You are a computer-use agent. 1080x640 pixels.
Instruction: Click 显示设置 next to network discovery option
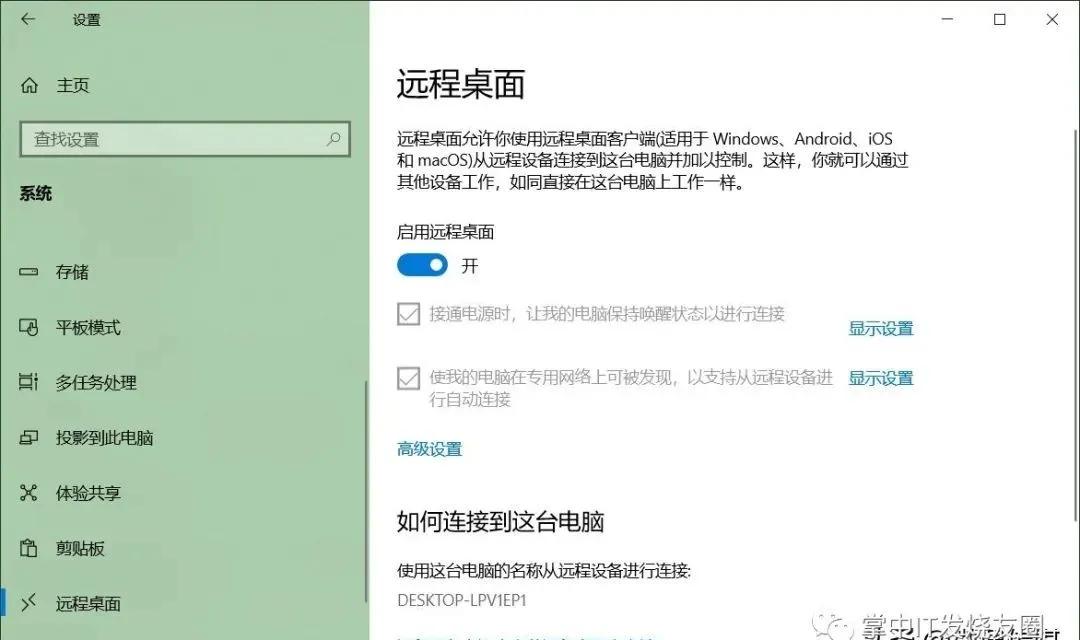880,378
